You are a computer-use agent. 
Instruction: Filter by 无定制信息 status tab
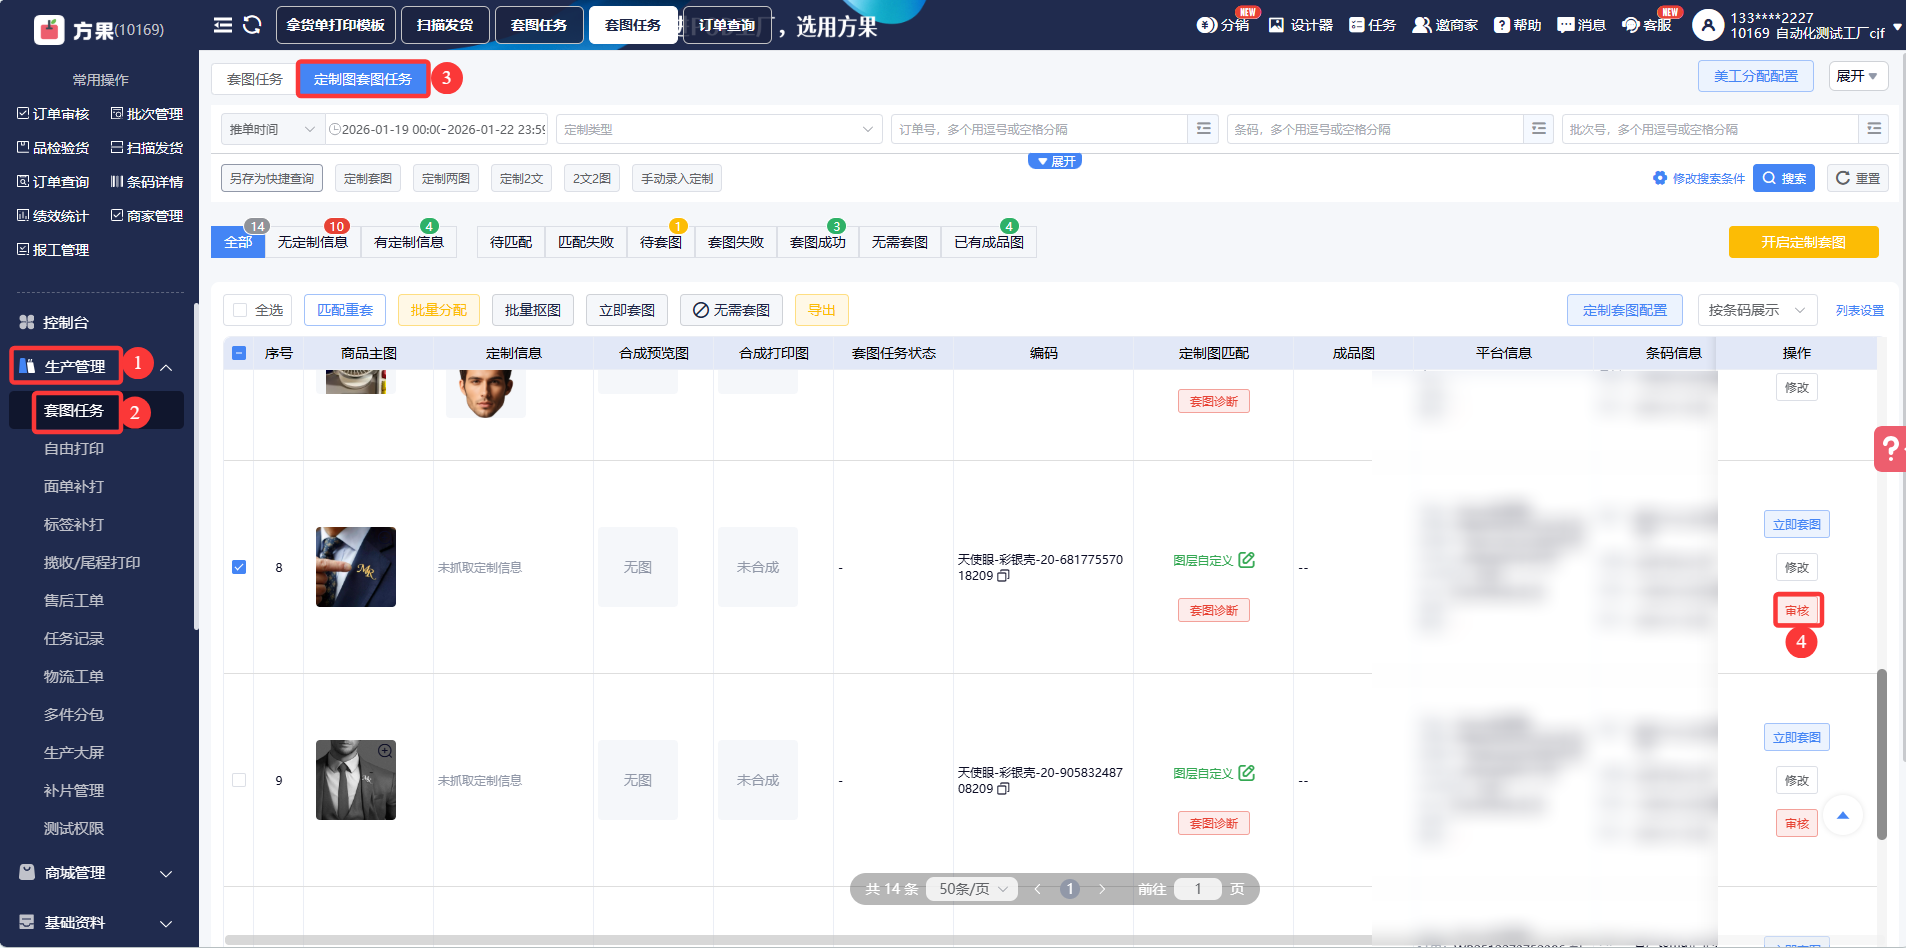313,242
